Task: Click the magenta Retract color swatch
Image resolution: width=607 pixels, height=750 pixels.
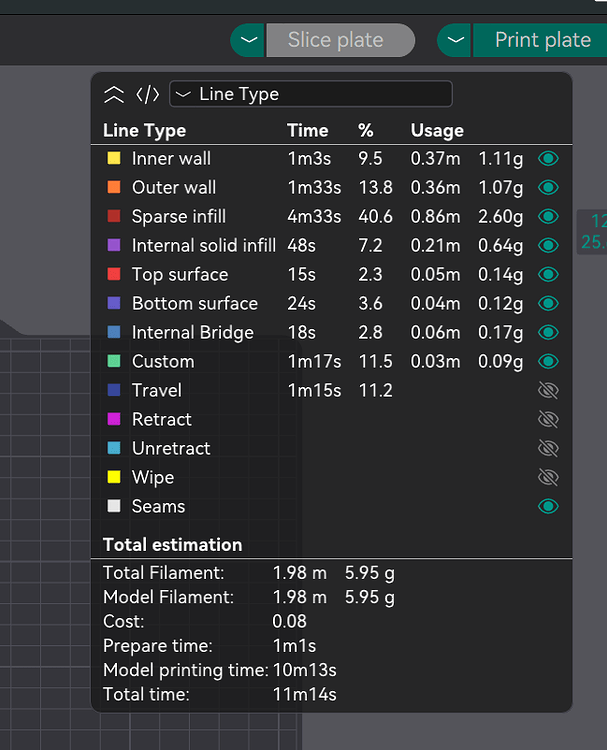Action: click(x=114, y=419)
